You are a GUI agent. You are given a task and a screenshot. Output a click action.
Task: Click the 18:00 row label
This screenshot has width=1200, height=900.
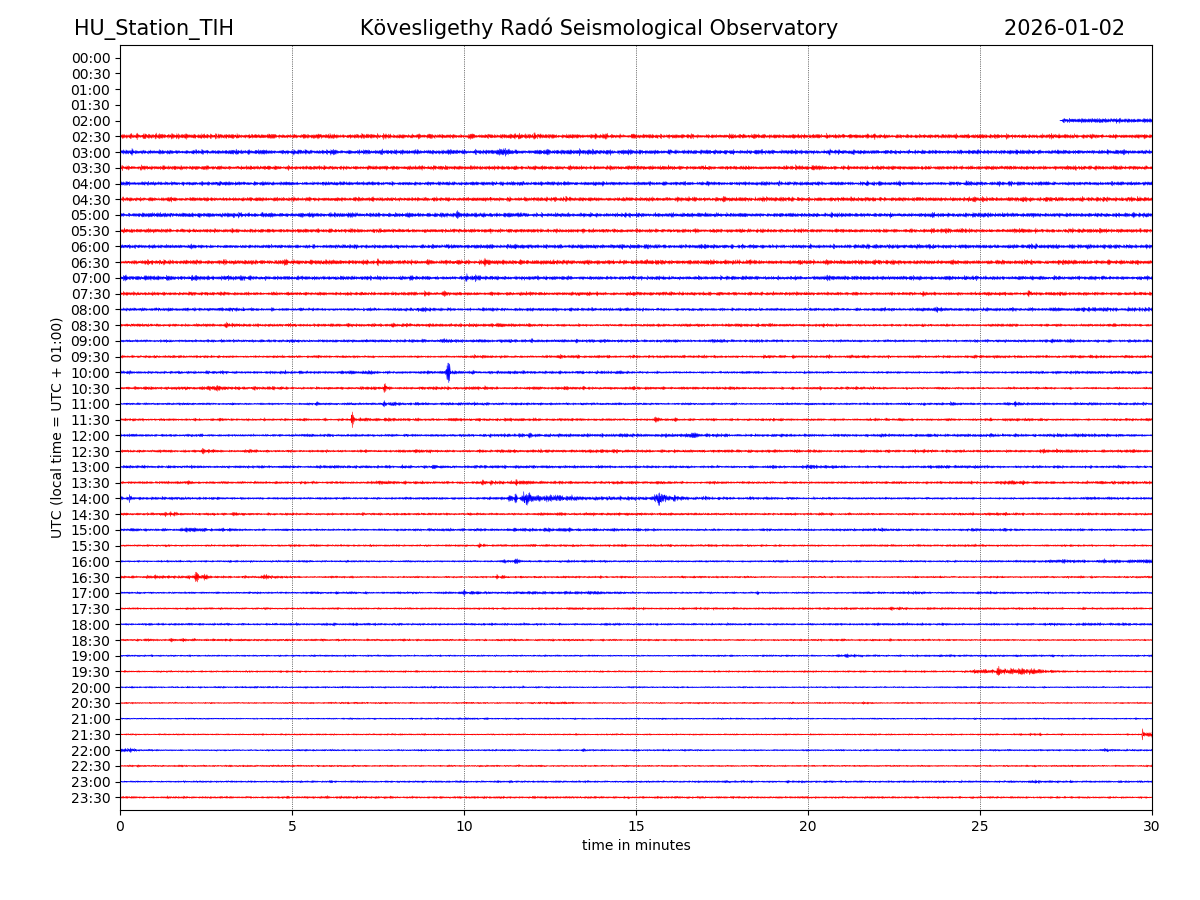pos(91,625)
